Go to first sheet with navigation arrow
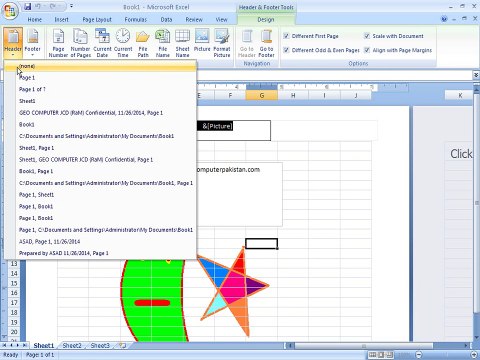This screenshot has width=480, height=360. click(5, 345)
